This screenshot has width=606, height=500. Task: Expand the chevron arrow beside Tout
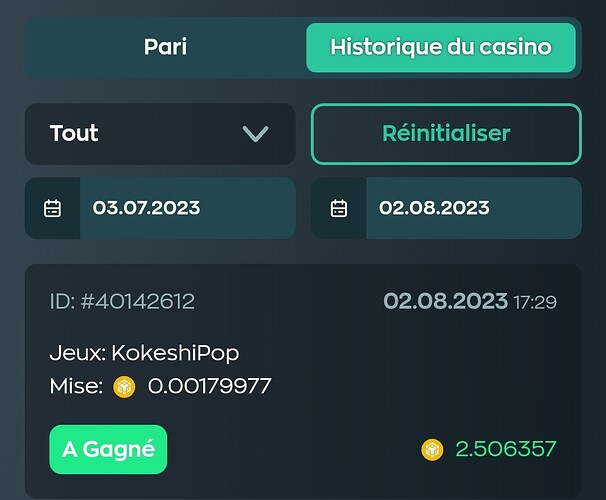pyautogui.click(x=255, y=134)
